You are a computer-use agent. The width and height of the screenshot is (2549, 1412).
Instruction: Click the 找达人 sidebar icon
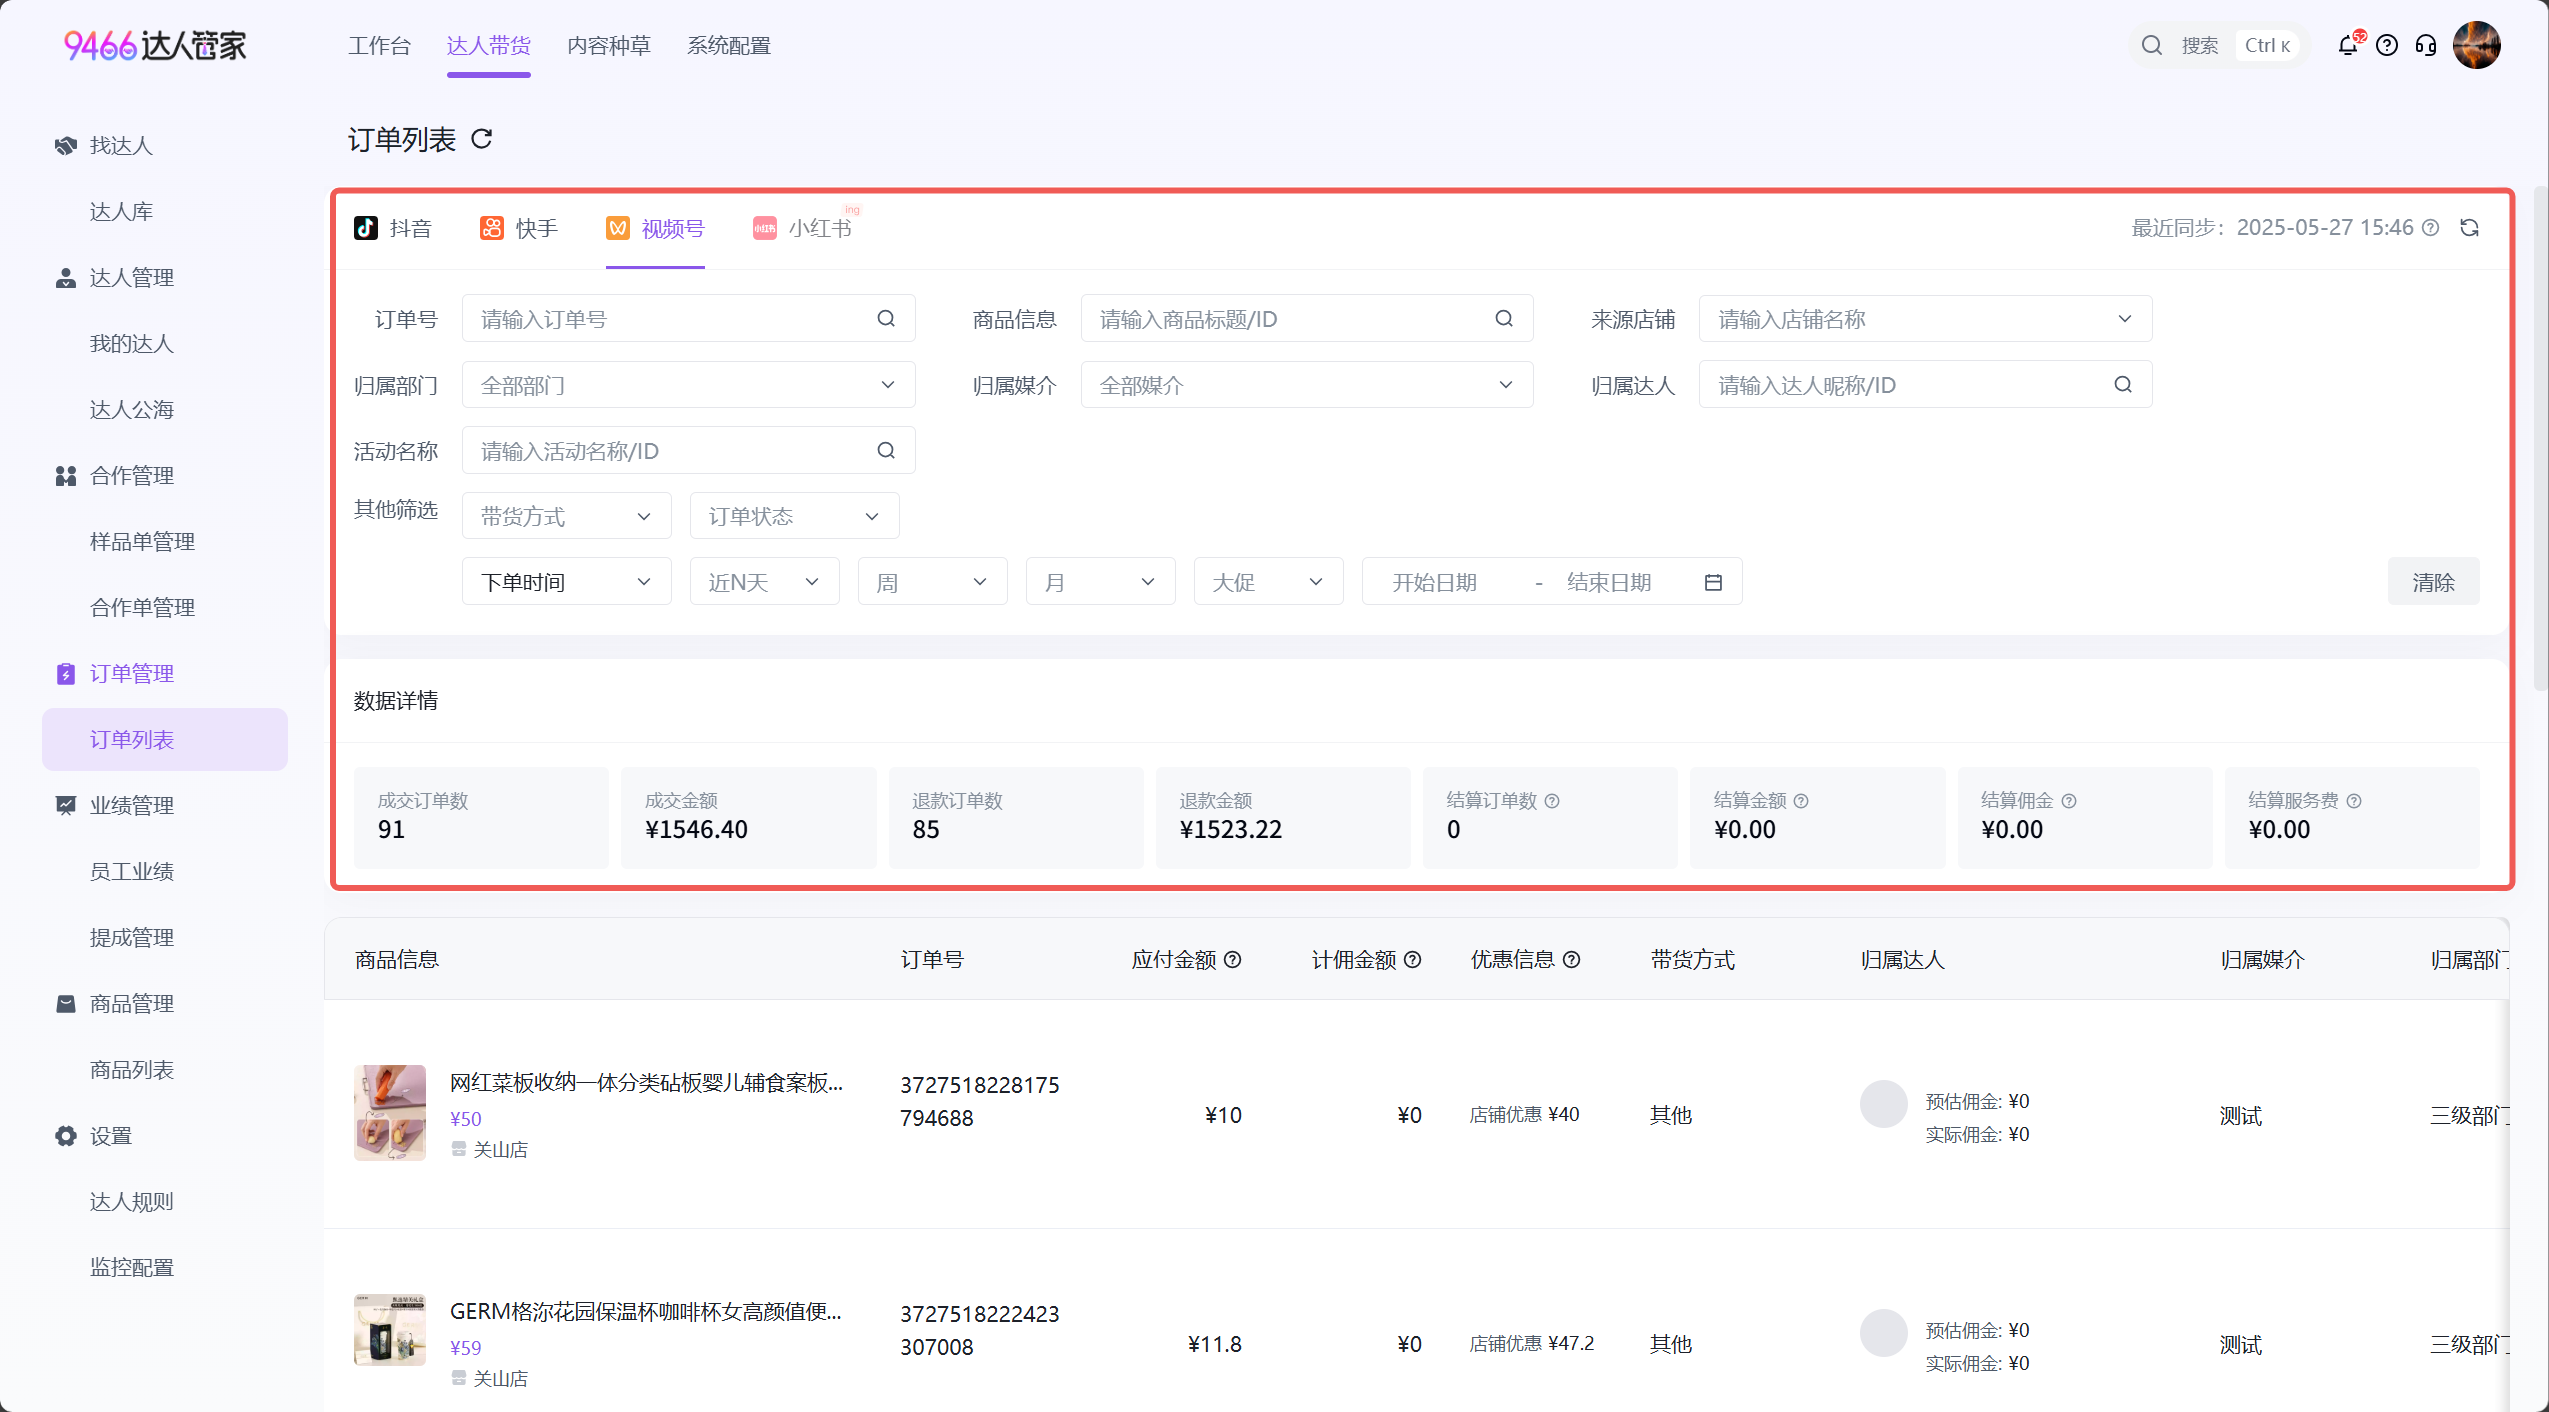[x=66, y=146]
